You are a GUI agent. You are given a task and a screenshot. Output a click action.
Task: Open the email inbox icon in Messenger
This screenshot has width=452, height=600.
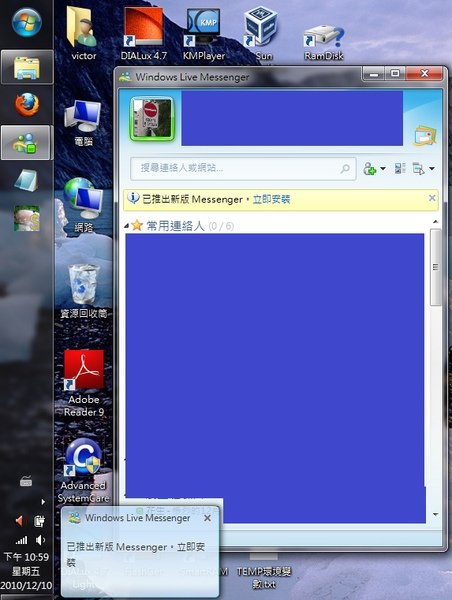(x=426, y=135)
